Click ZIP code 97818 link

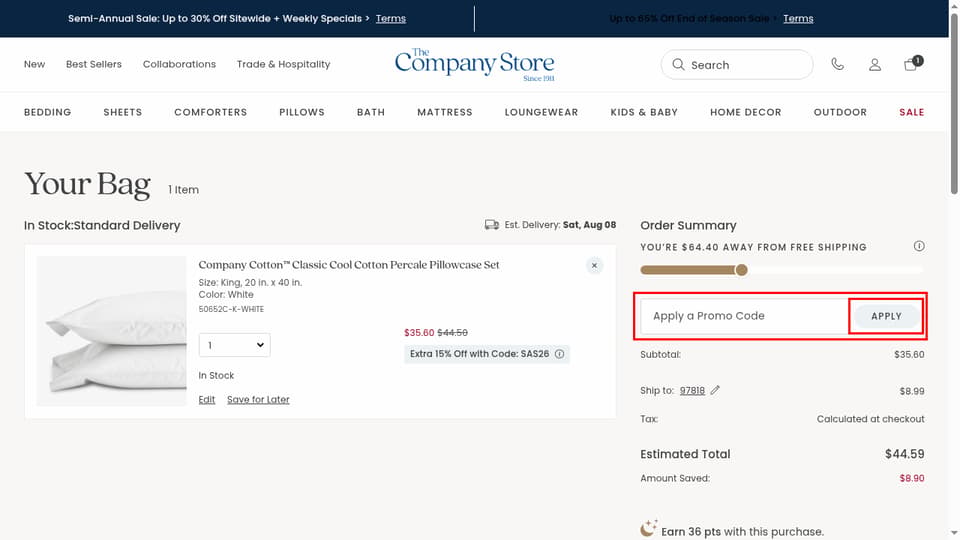coord(692,390)
